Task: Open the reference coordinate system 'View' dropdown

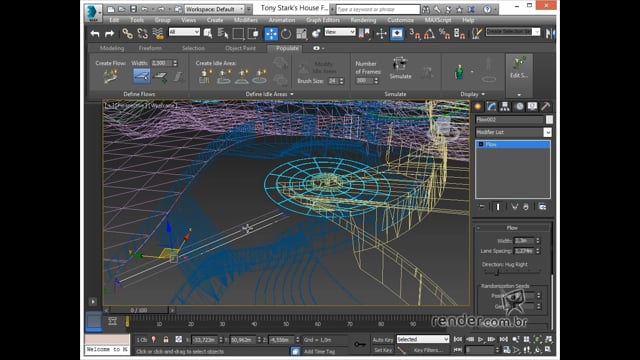Action: tap(340, 32)
